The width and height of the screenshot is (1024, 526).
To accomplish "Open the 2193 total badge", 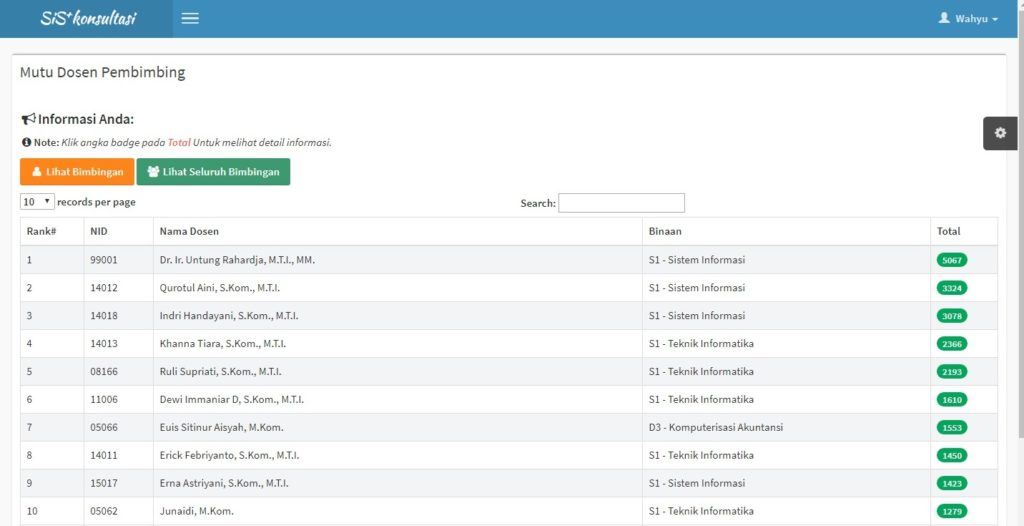I will [952, 372].
